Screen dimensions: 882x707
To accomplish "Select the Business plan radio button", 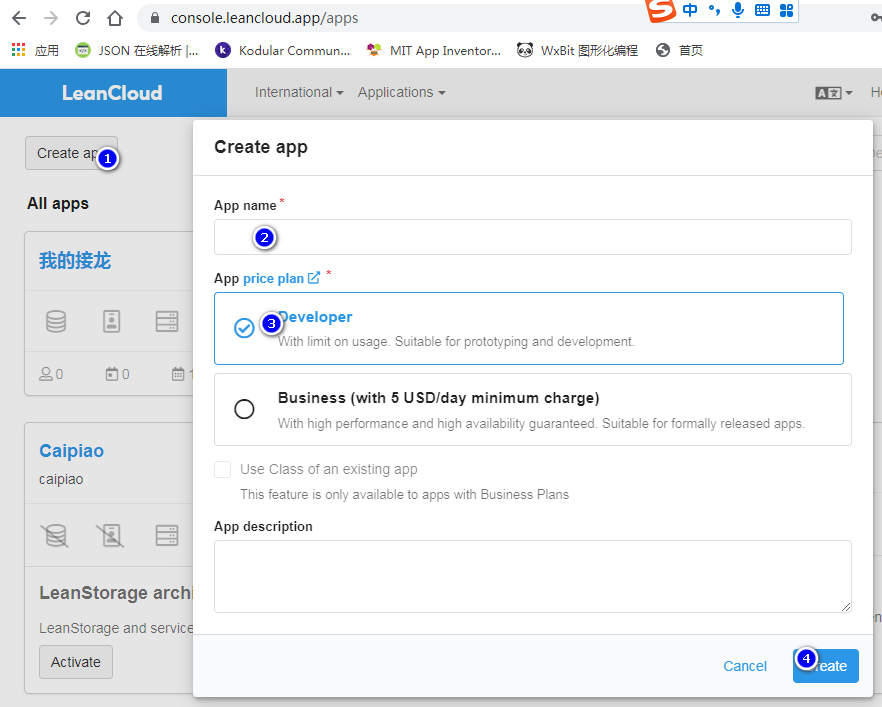I will pos(244,409).
